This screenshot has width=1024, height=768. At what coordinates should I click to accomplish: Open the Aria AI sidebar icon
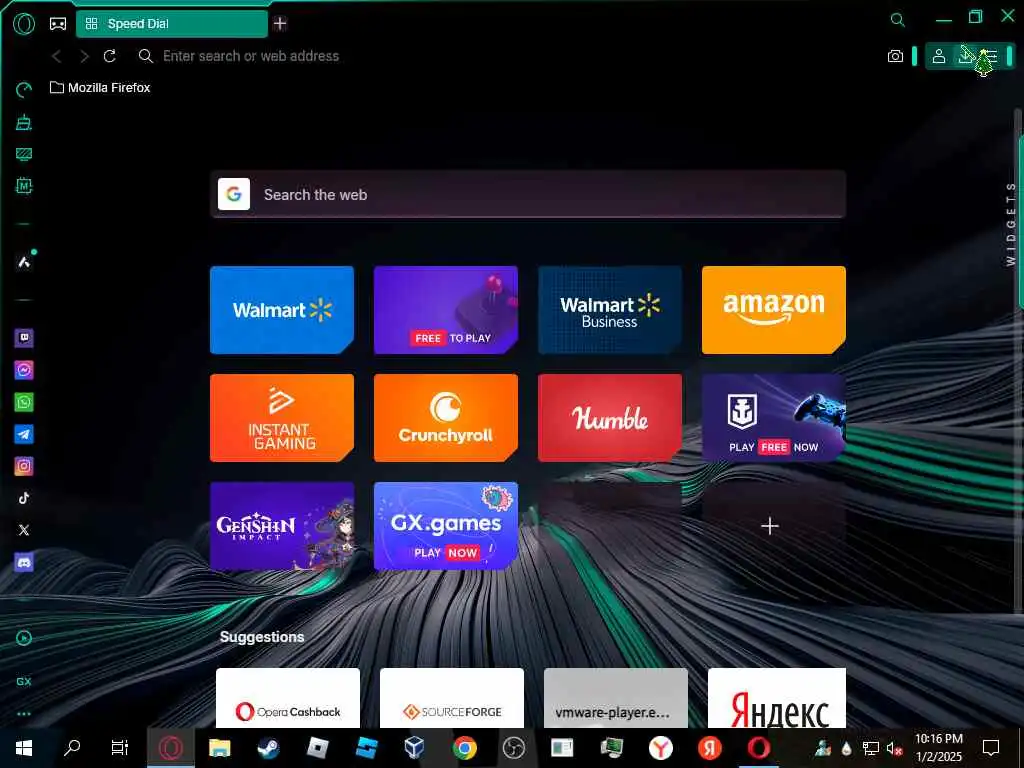pyautogui.click(x=24, y=262)
